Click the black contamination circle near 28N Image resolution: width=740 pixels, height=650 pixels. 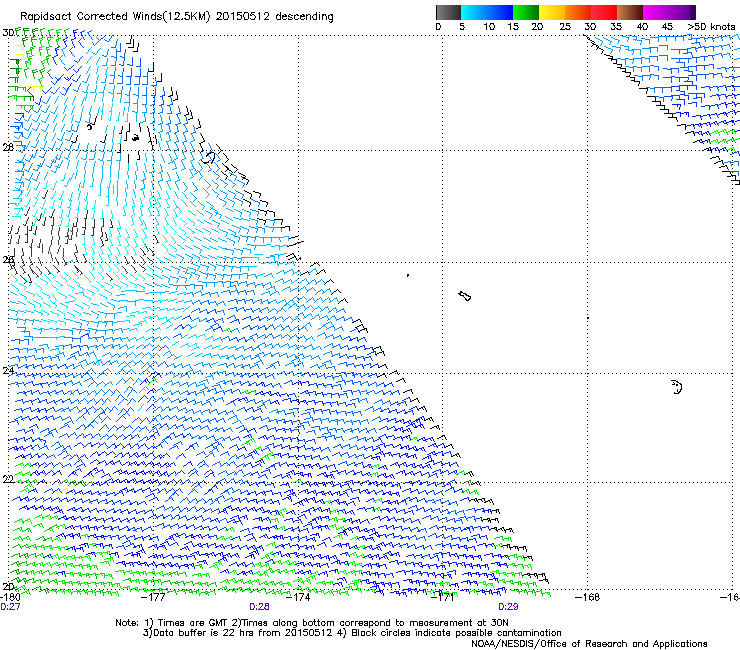209,157
